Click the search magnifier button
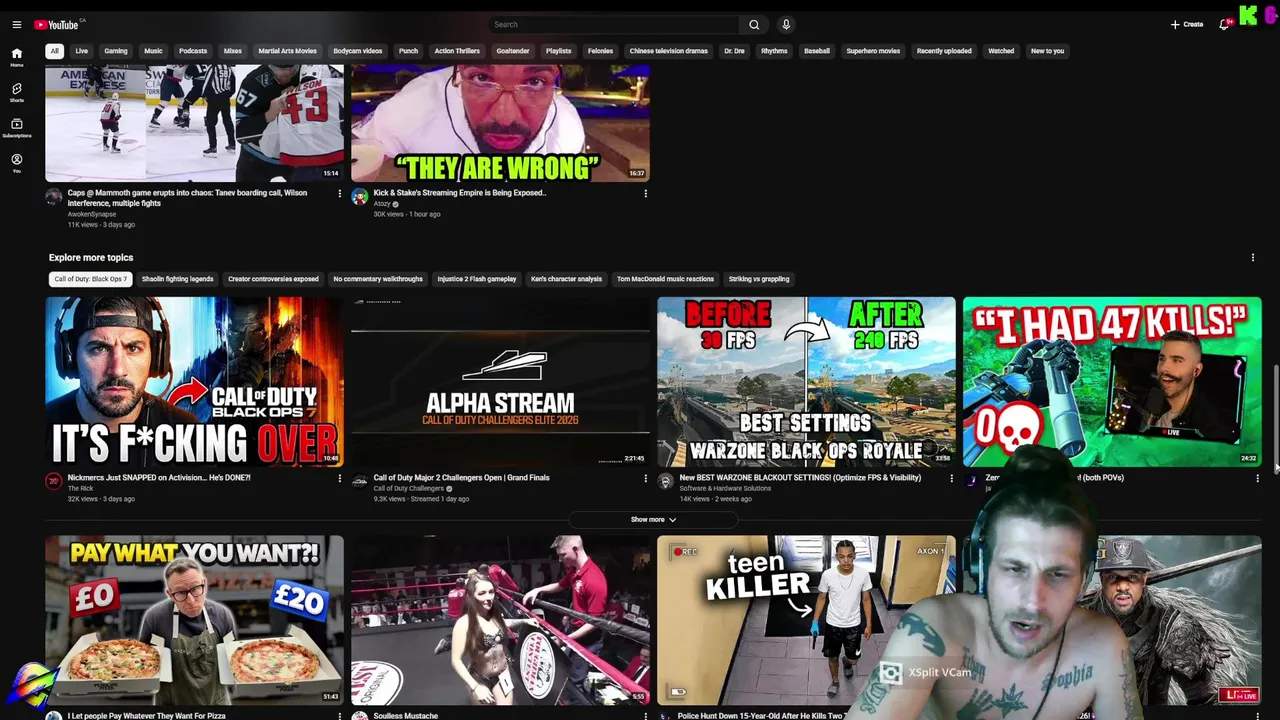 [x=754, y=25]
